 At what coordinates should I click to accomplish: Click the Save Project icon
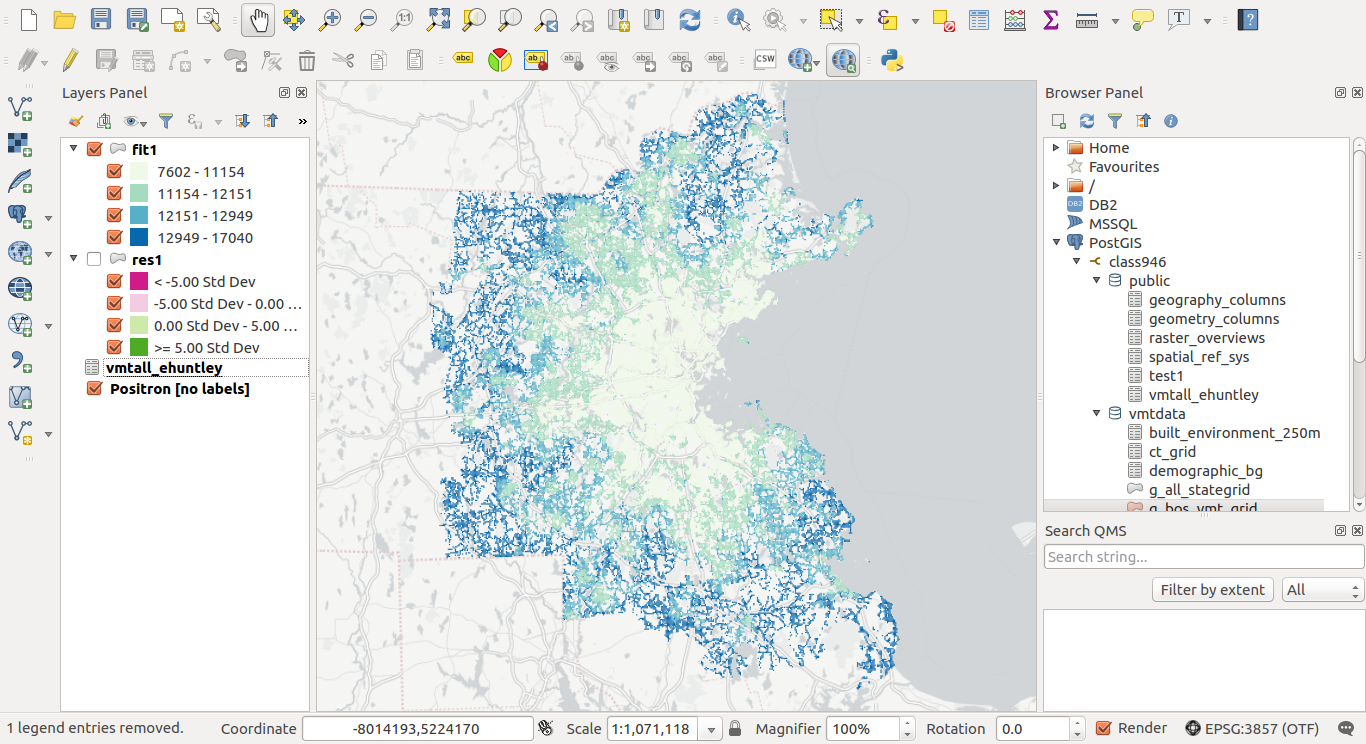pyautogui.click(x=101, y=19)
